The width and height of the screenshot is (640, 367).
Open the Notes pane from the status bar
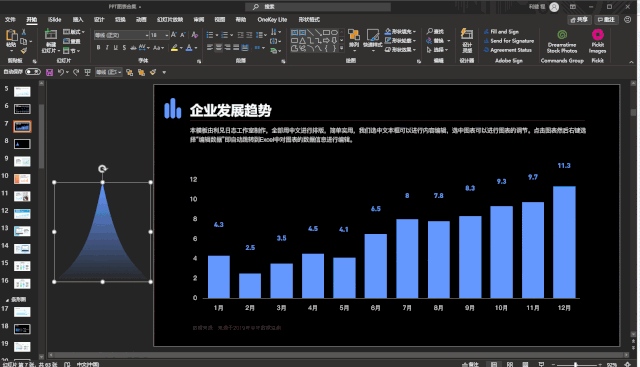(470, 364)
